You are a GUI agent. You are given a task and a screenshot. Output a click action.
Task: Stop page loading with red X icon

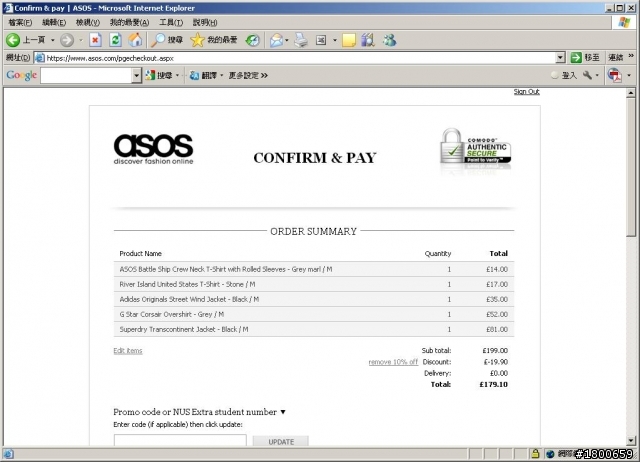95,40
